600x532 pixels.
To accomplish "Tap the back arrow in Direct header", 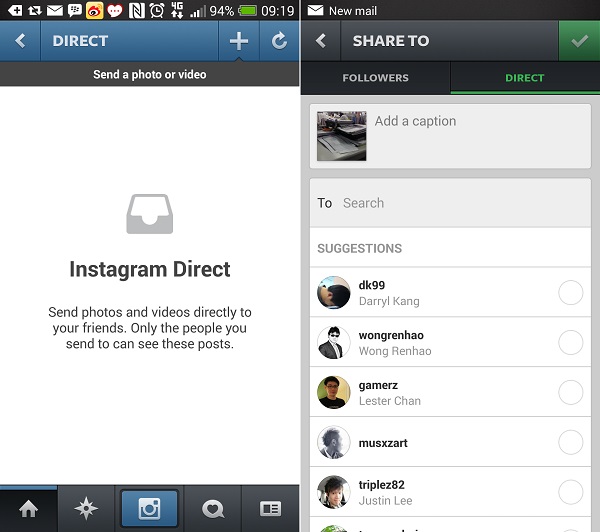I will (20, 41).
